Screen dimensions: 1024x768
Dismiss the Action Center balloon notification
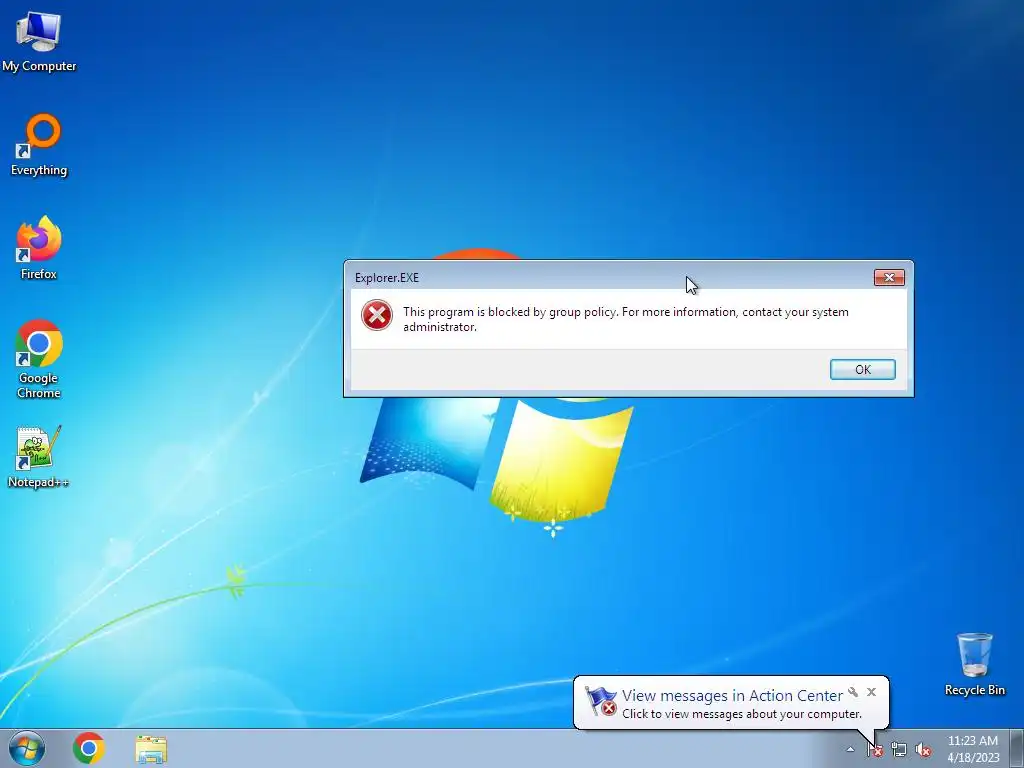pos(871,692)
